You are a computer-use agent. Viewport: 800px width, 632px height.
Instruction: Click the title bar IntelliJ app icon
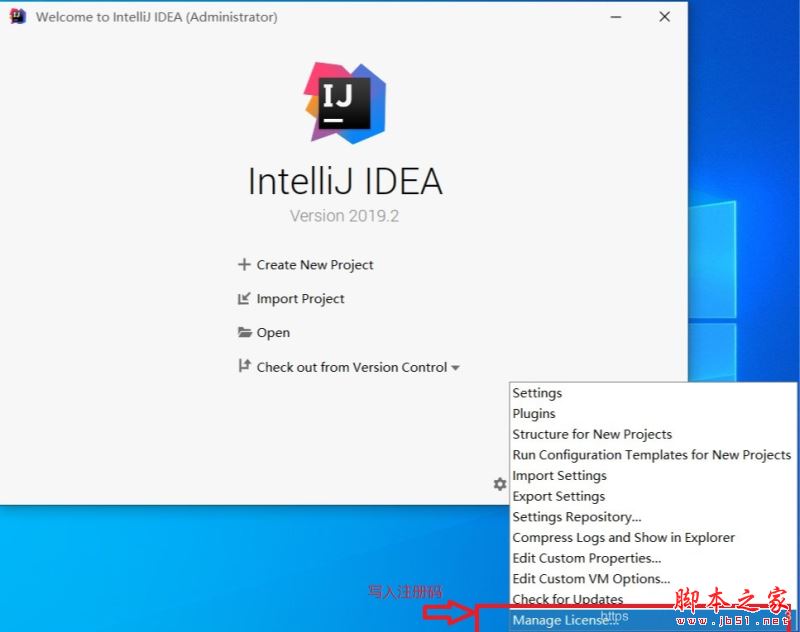click(17, 16)
